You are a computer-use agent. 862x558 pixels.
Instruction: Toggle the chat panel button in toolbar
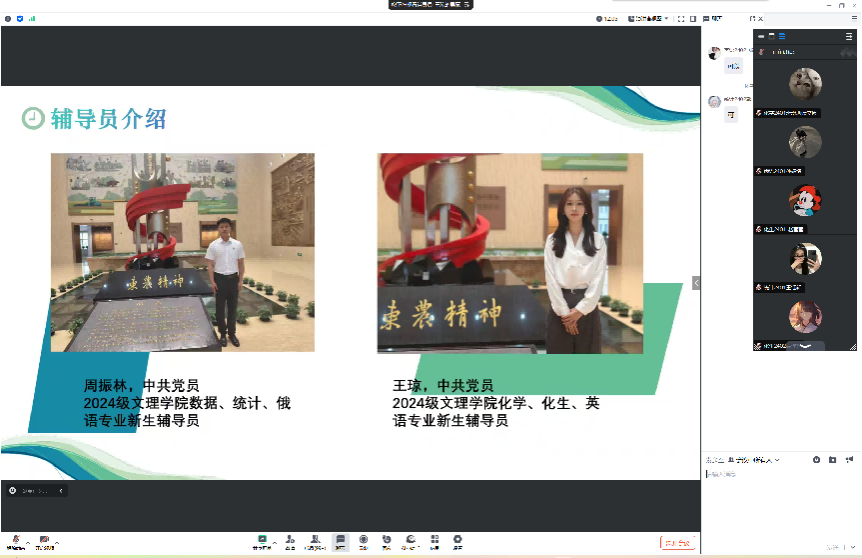point(340,542)
